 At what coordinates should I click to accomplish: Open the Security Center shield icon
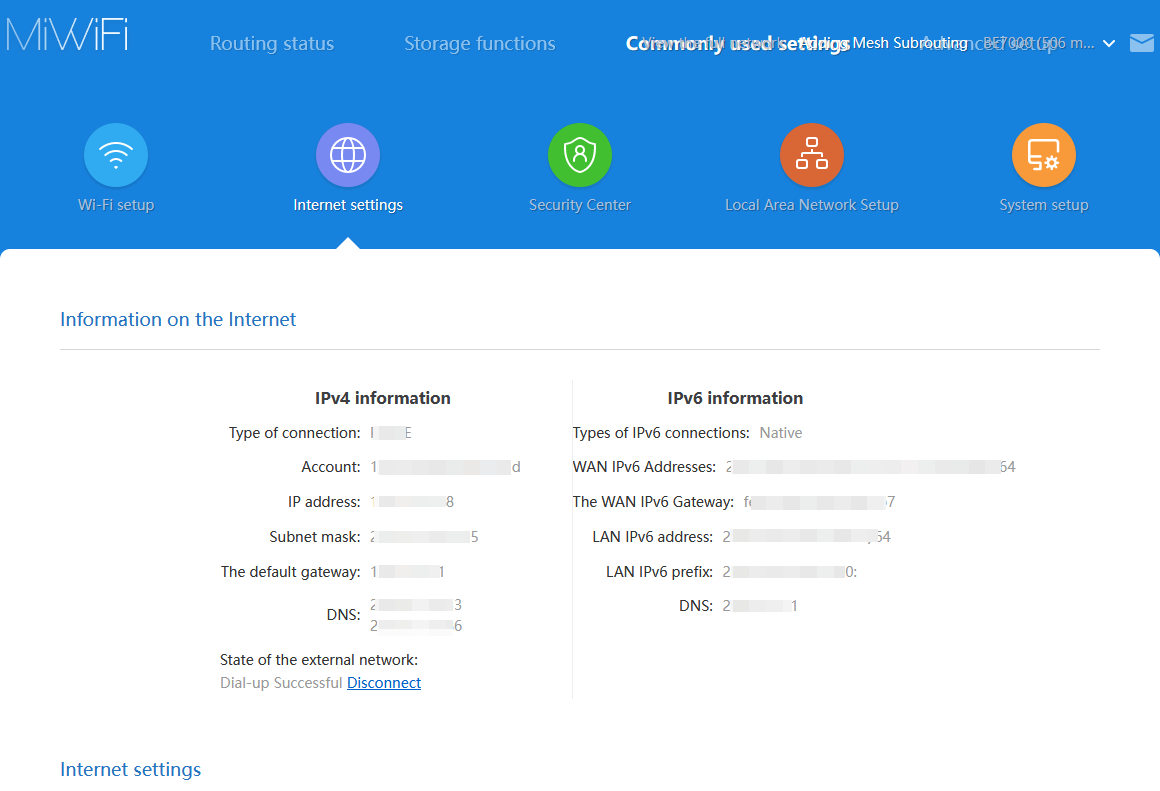point(579,155)
